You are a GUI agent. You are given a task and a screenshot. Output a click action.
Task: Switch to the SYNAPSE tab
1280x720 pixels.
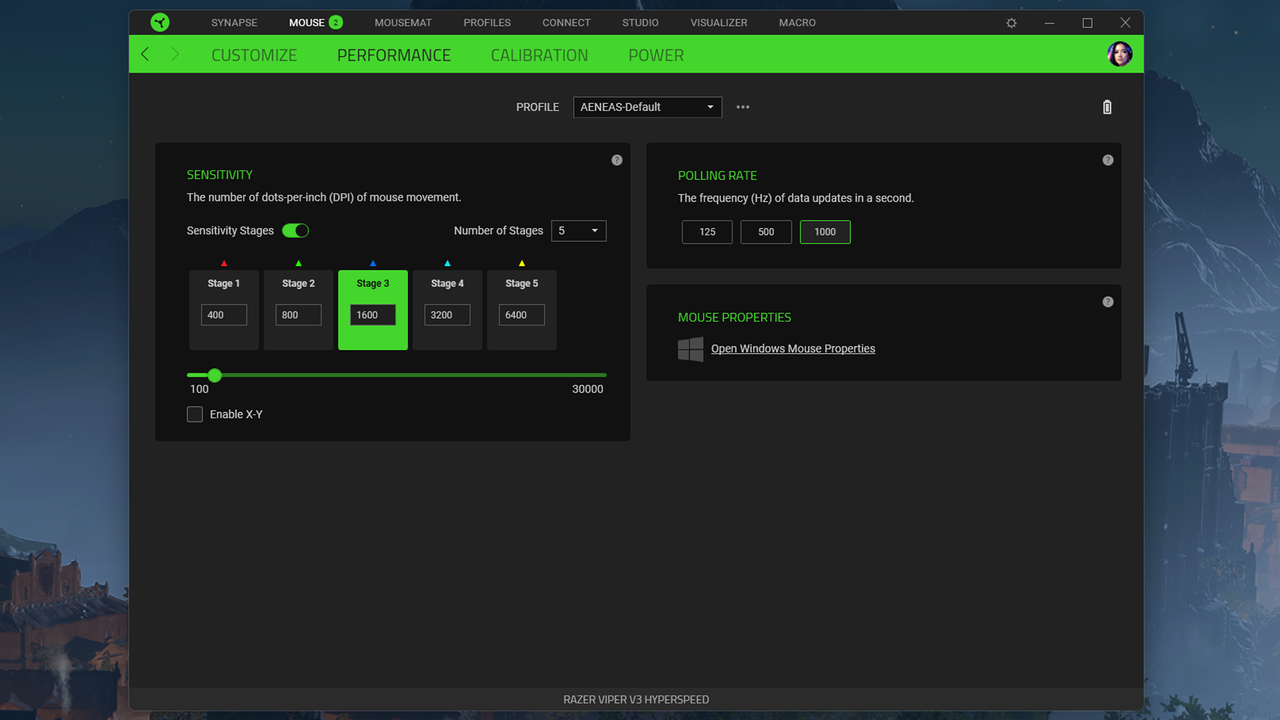click(234, 22)
